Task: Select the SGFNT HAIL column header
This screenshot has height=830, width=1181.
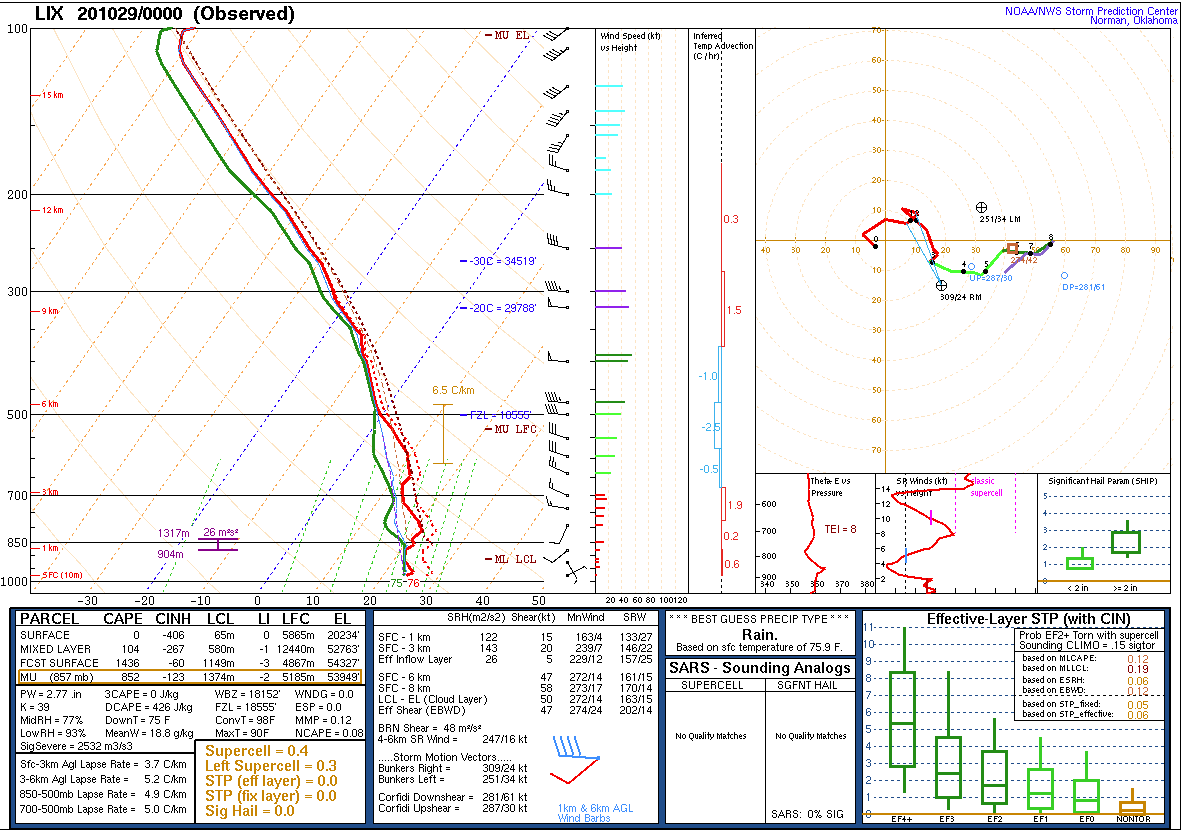Action: tap(810, 683)
